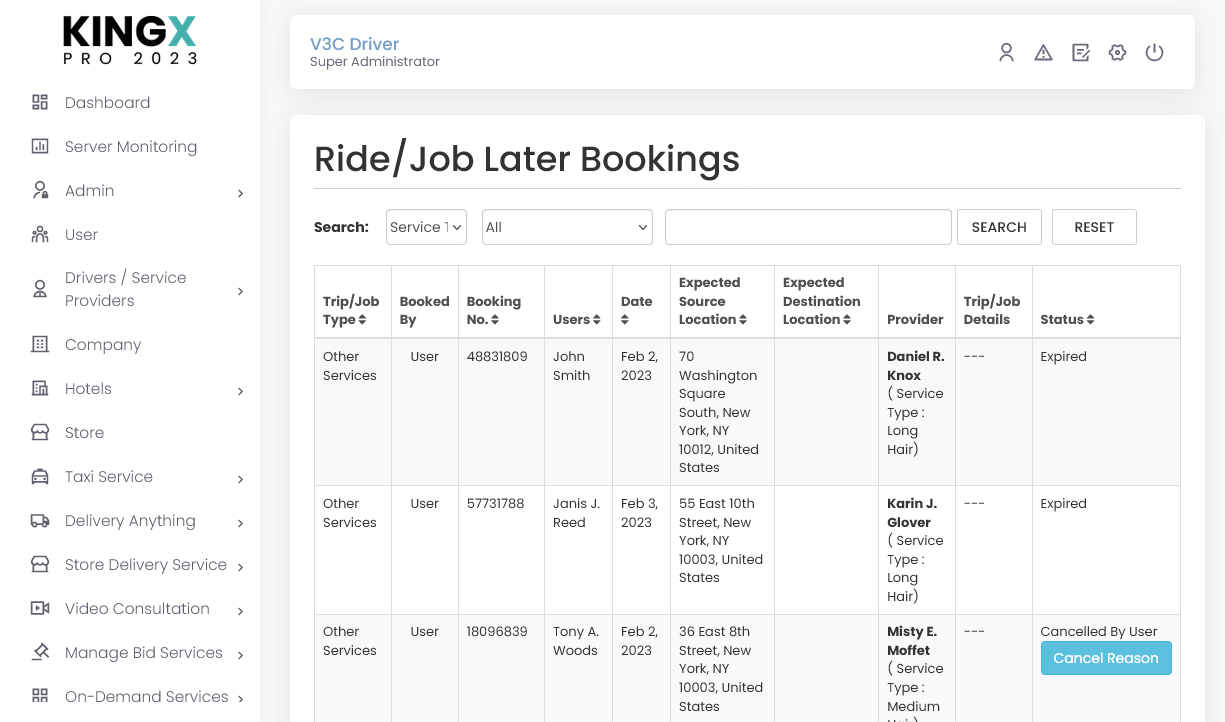Click the Cancel Reason button
This screenshot has width=1225, height=722.
(x=1105, y=658)
